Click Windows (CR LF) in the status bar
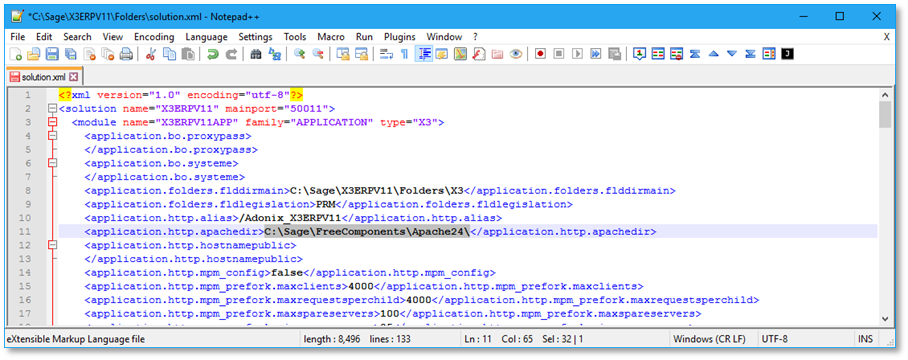 point(709,339)
